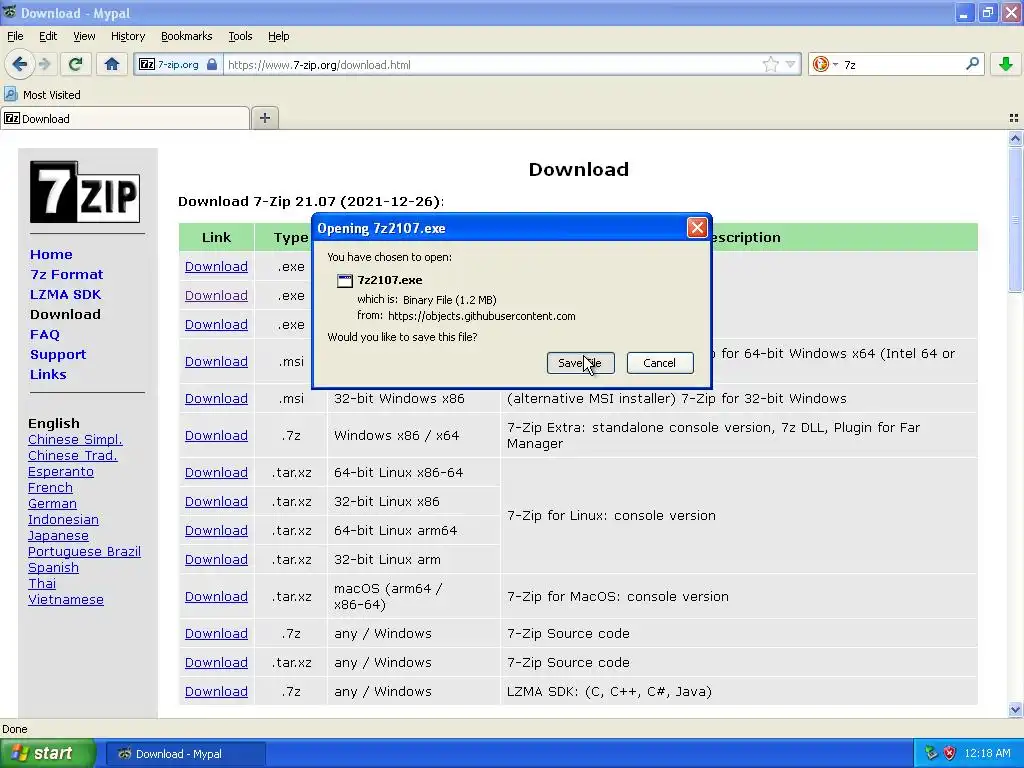Select the Download tab

[x=125, y=118]
